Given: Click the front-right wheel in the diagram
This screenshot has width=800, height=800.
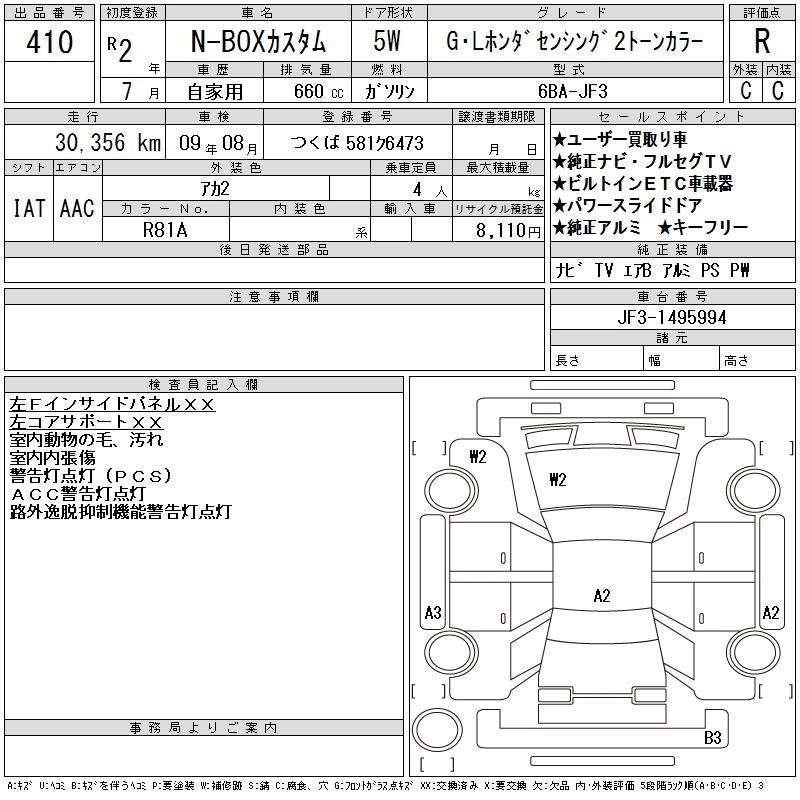Looking at the screenshot, I should 754,491.
